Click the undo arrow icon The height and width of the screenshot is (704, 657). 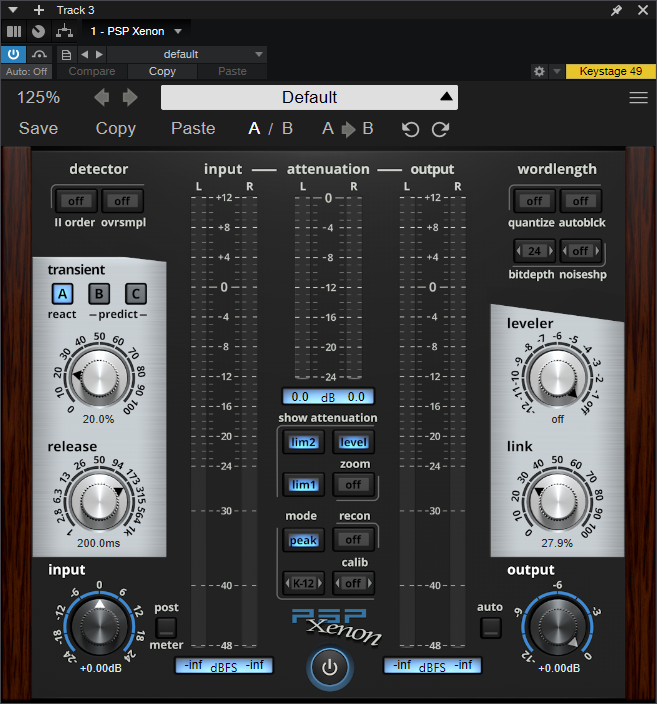coord(410,129)
